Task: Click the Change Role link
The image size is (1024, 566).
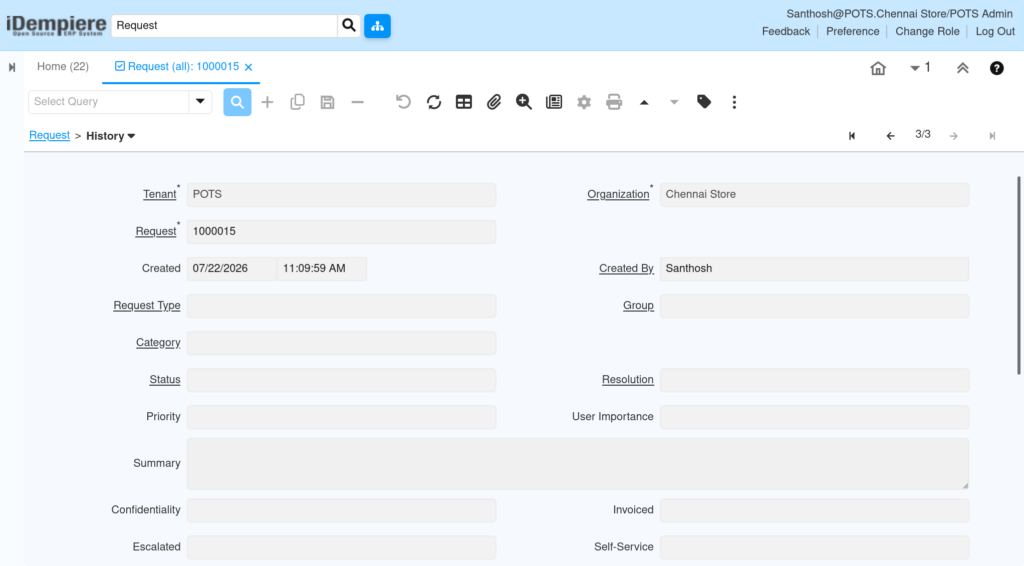Action: coord(927,31)
